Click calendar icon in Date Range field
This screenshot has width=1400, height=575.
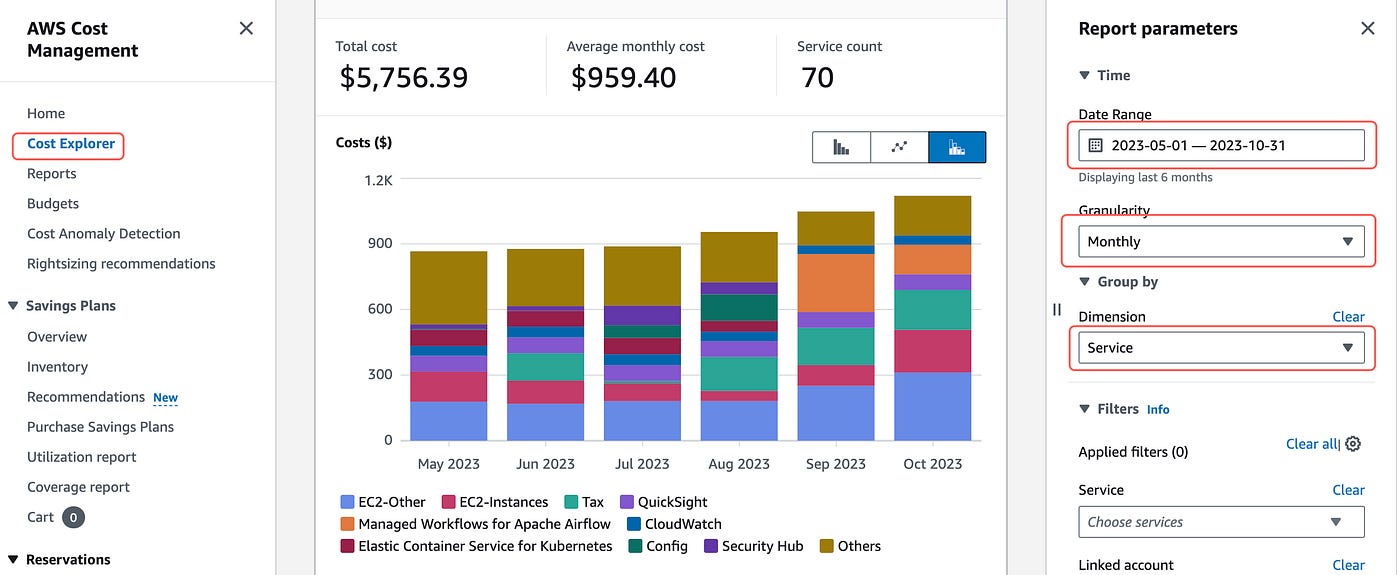click(1095, 145)
